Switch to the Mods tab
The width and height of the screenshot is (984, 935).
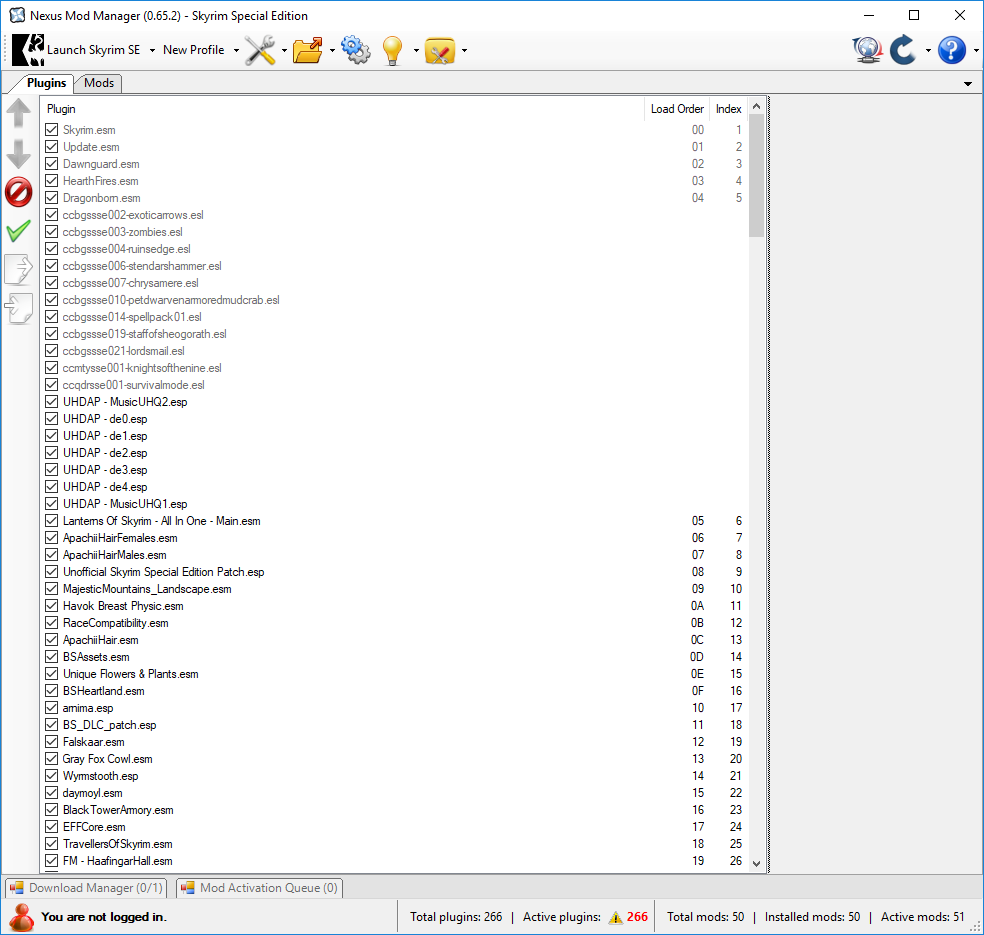coord(99,83)
